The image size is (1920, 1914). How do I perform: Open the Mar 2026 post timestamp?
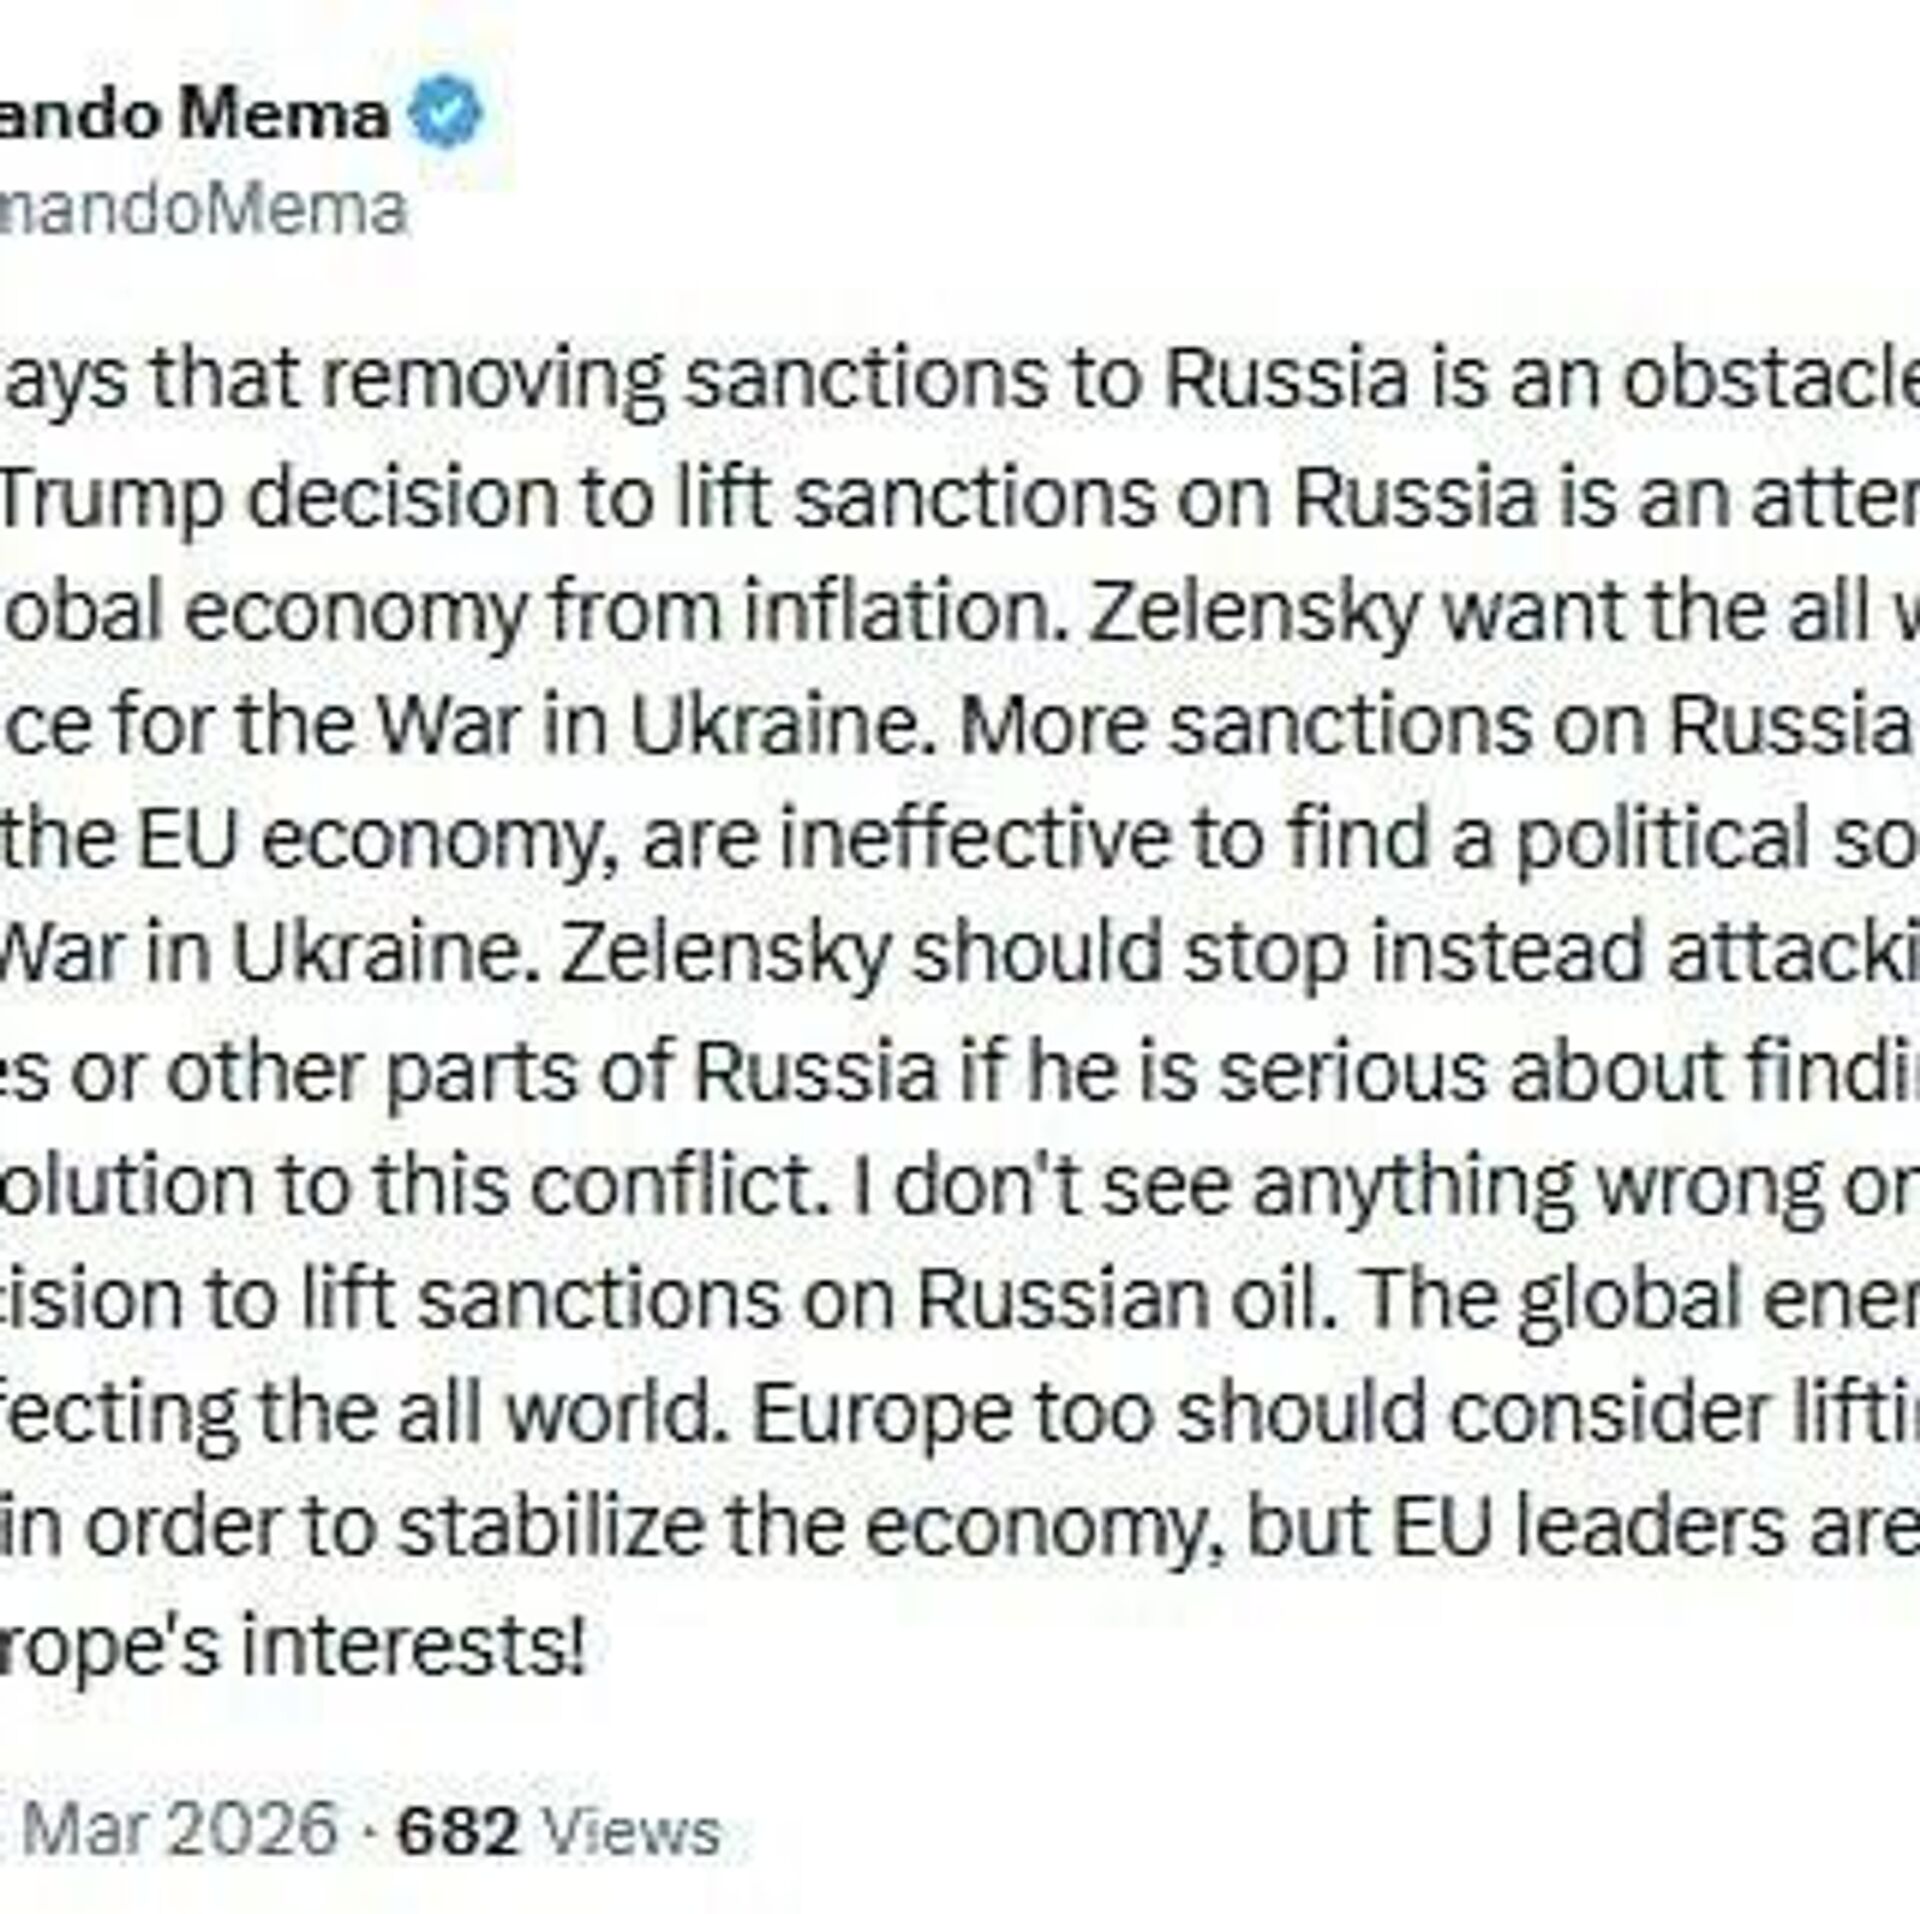[180, 1829]
